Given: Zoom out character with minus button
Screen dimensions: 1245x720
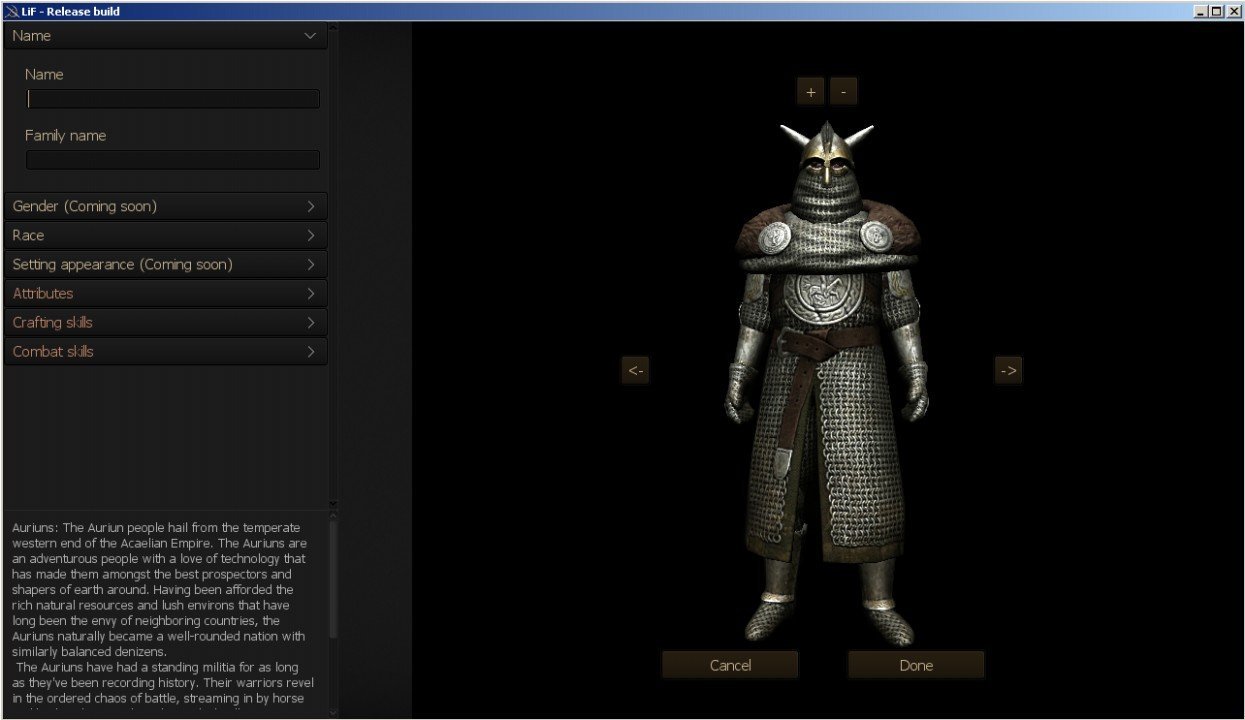Looking at the screenshot, I should 843,92.
